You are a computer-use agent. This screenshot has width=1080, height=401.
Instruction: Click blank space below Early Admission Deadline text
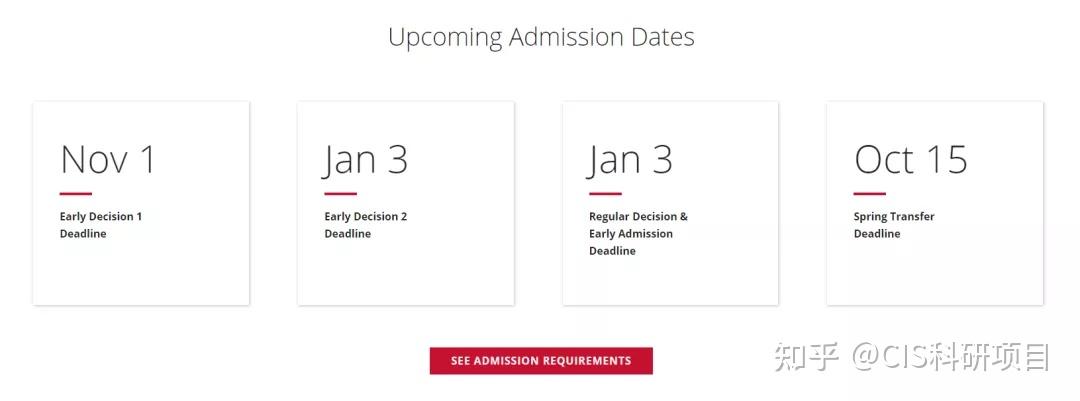pyautogui.click(x=670, y=282)
